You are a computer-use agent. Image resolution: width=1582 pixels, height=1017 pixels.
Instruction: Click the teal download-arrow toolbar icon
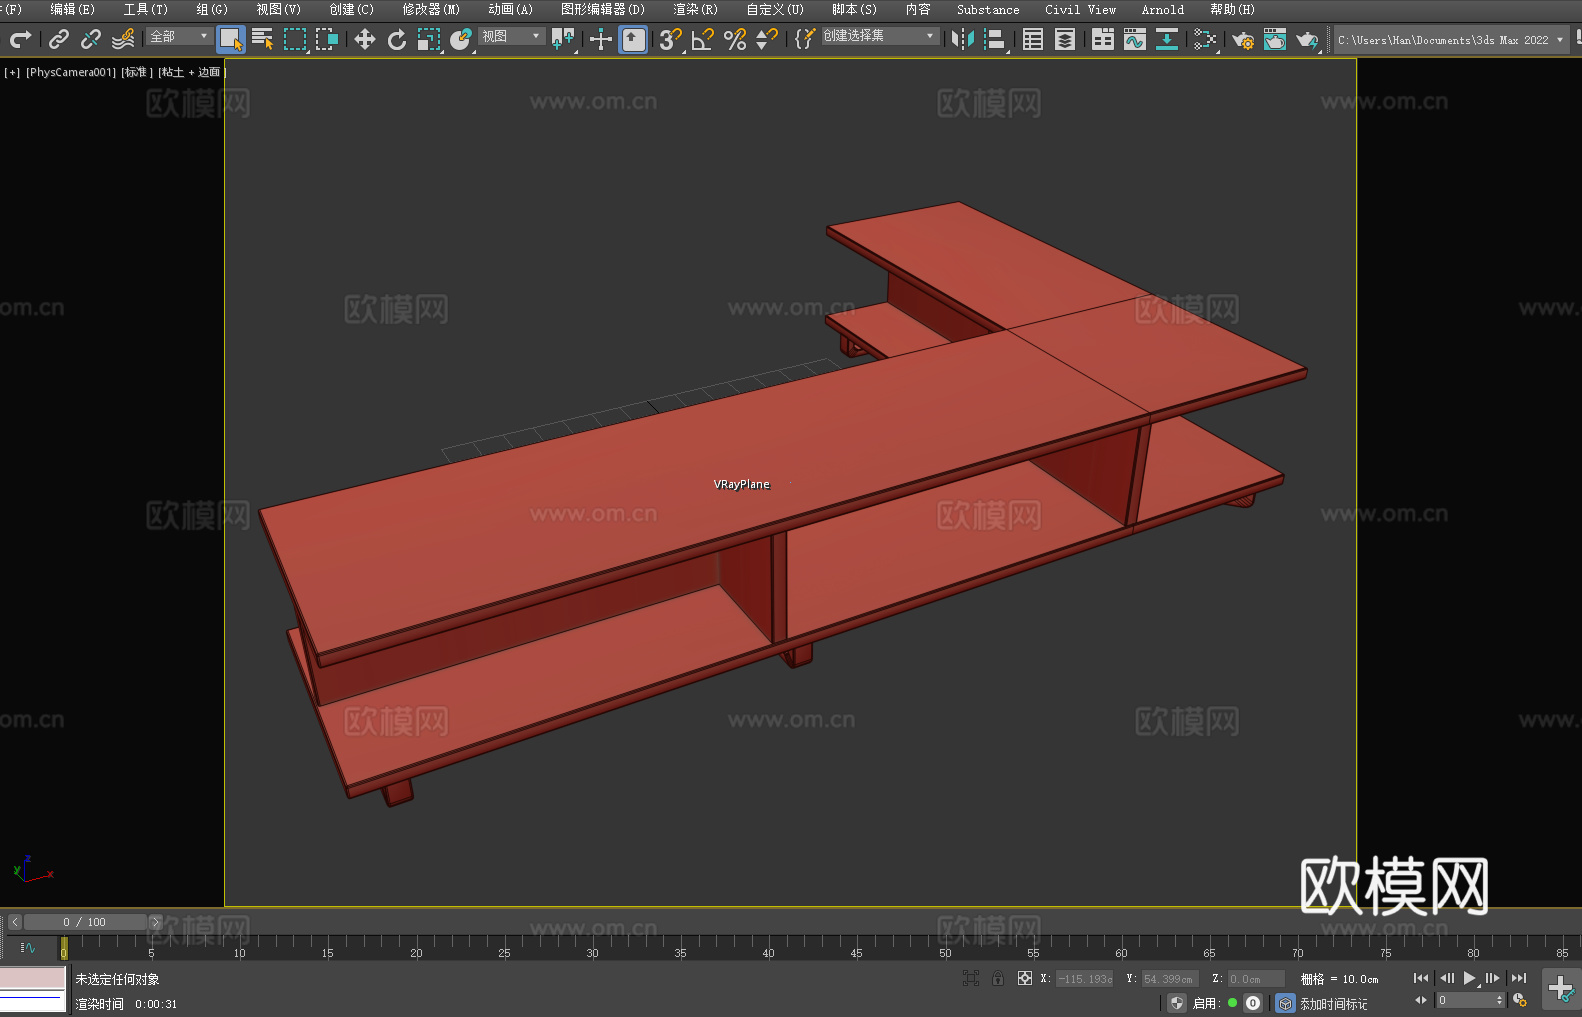(x=1166, y=39)
